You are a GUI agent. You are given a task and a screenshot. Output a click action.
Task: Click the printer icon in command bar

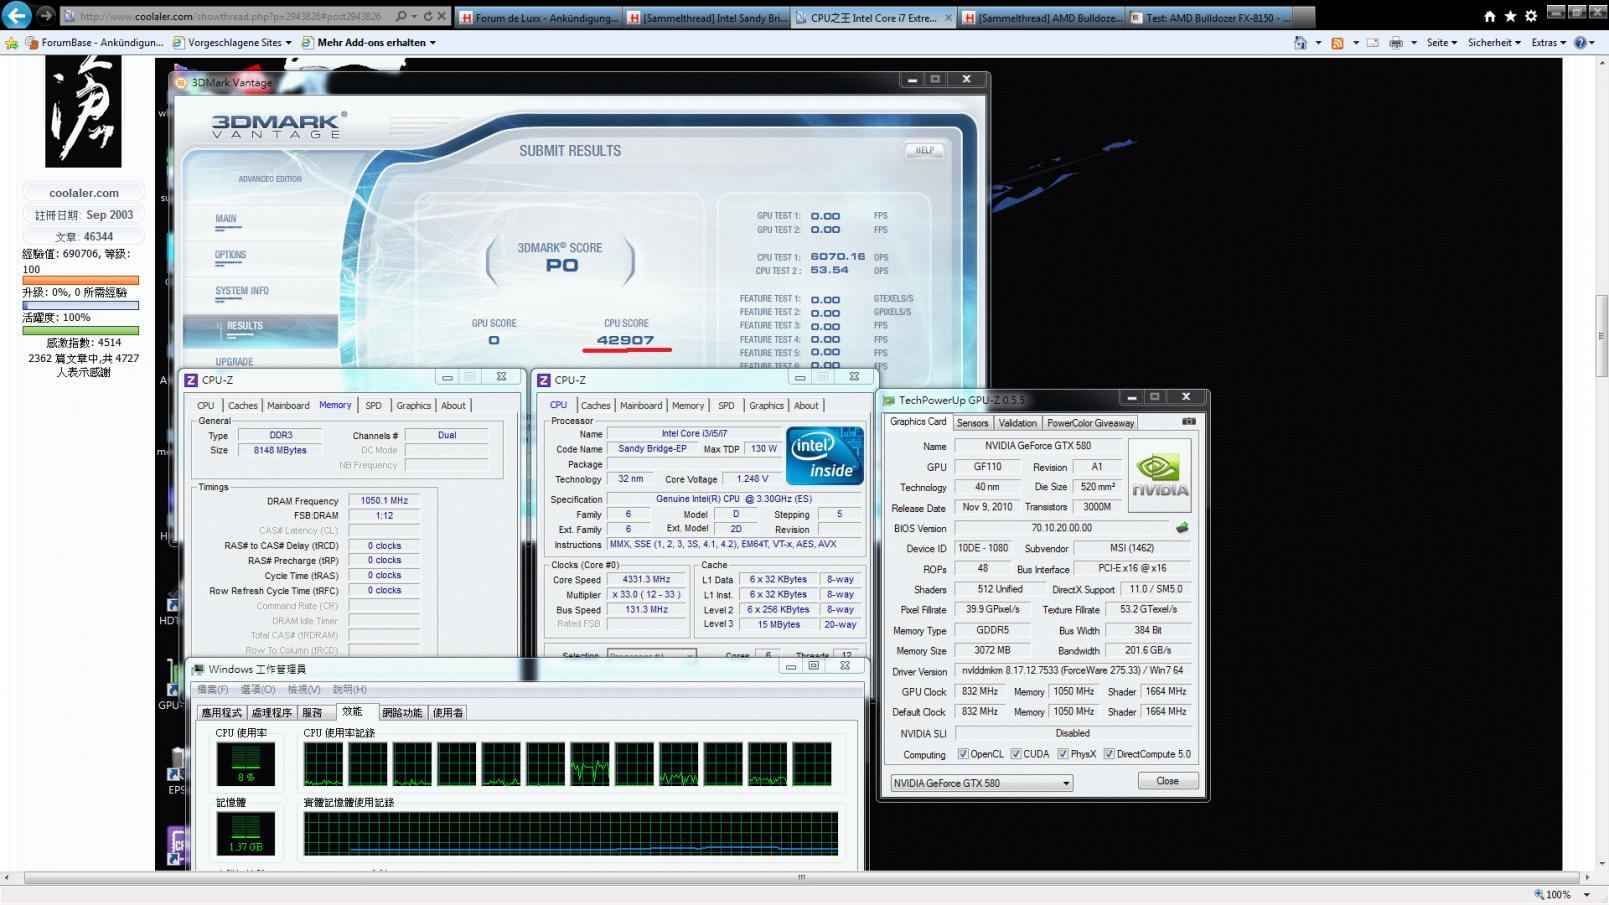click(x=1396, y=43)
